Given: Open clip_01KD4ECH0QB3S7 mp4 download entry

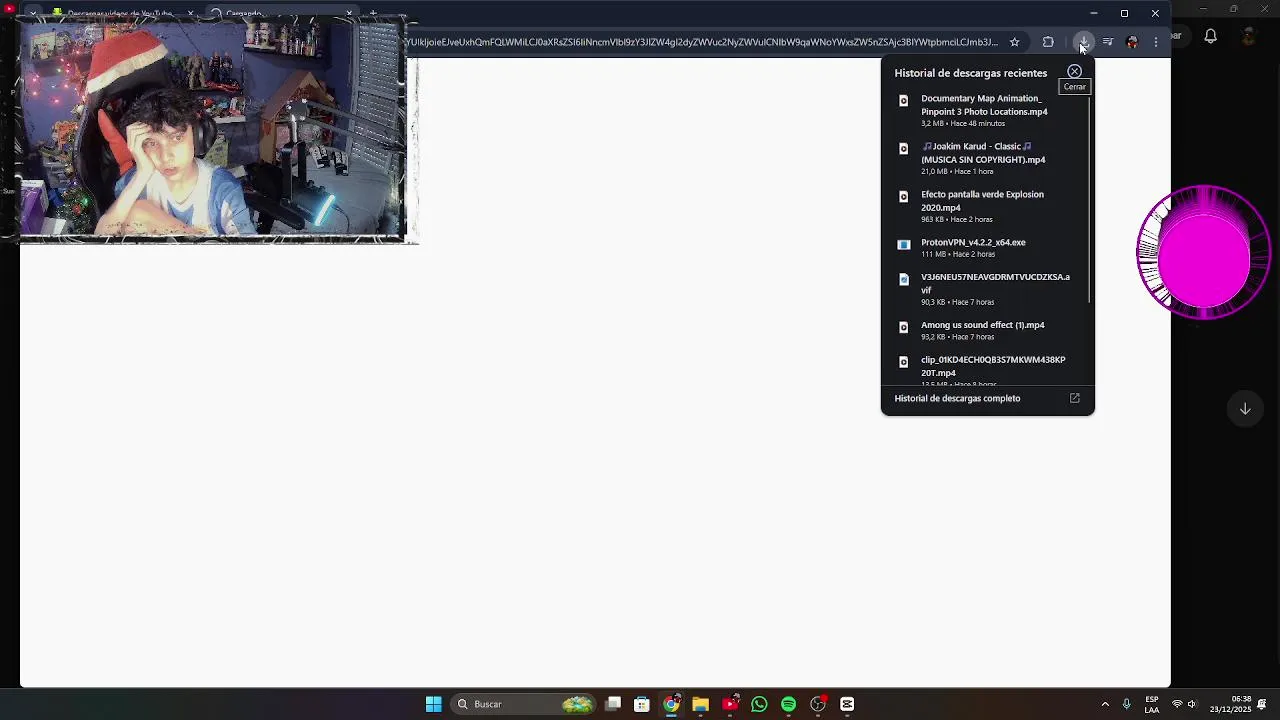Looking at the screenshot, I should [984, 370].
